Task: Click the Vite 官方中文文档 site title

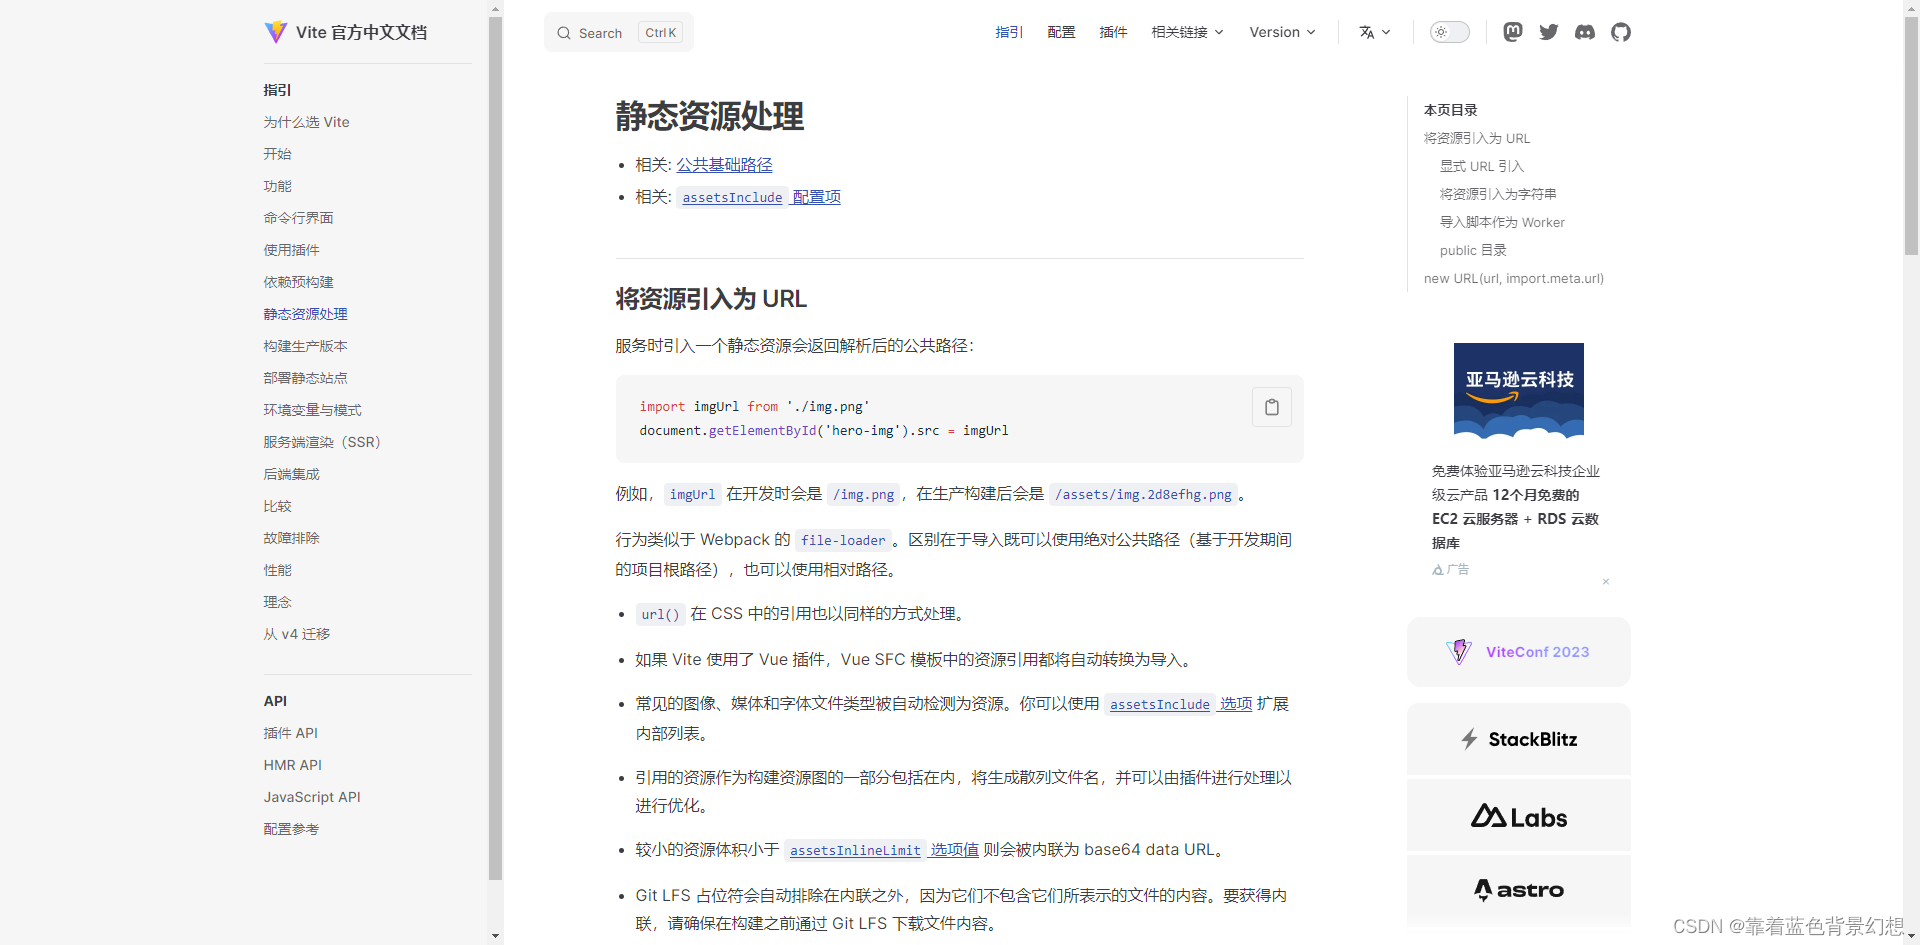Action: [x=361, y=32]
